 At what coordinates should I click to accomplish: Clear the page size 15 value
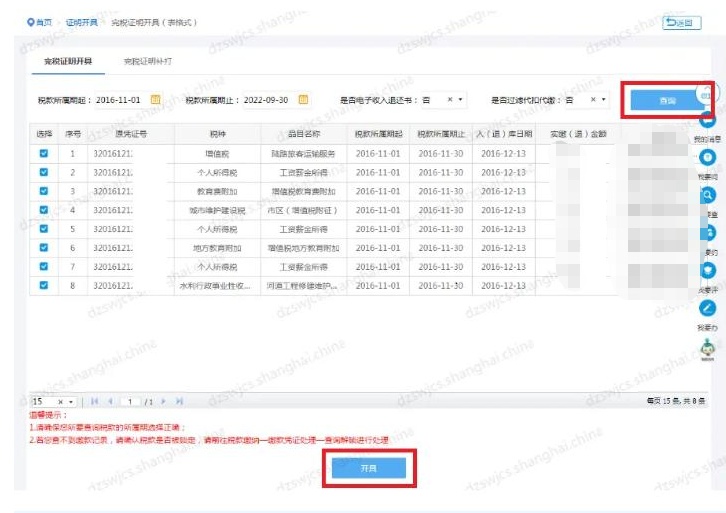[60, 402]
